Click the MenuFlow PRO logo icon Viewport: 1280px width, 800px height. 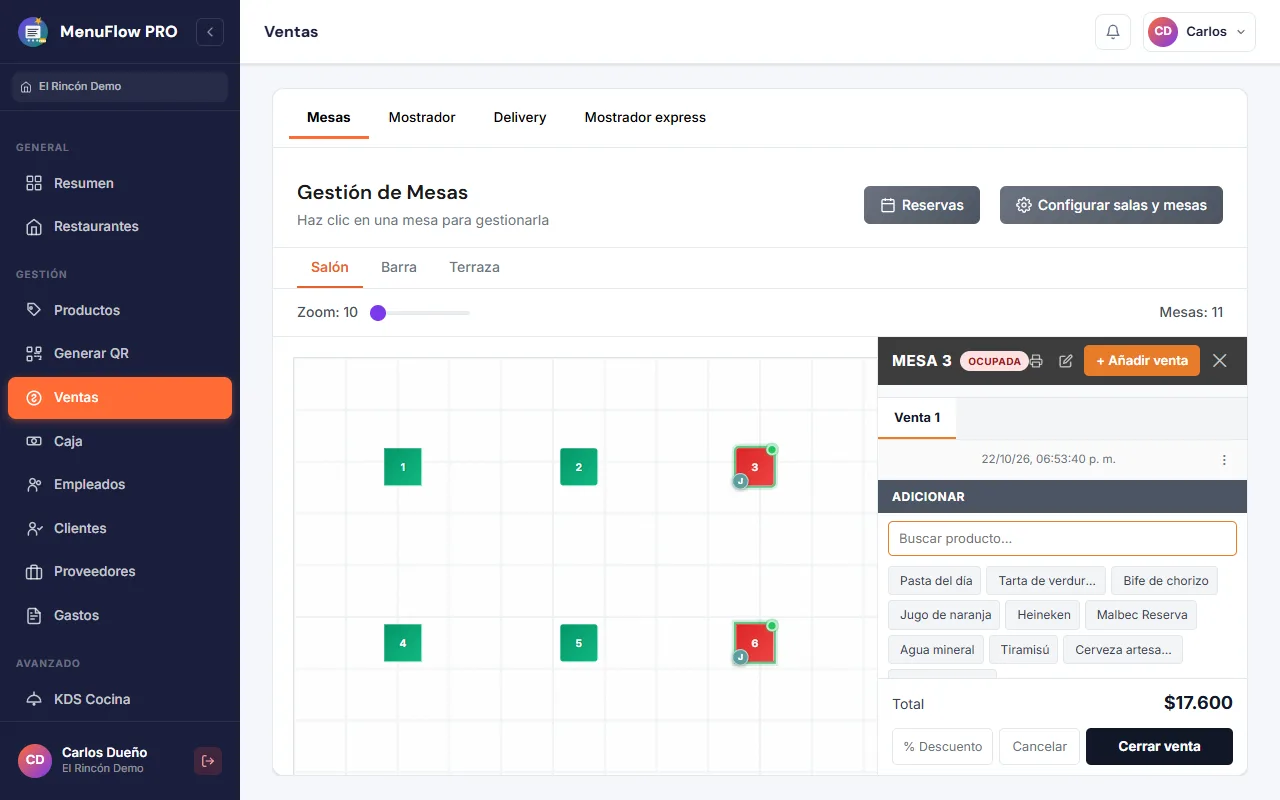pyautogui.click(x=33, y=32)
